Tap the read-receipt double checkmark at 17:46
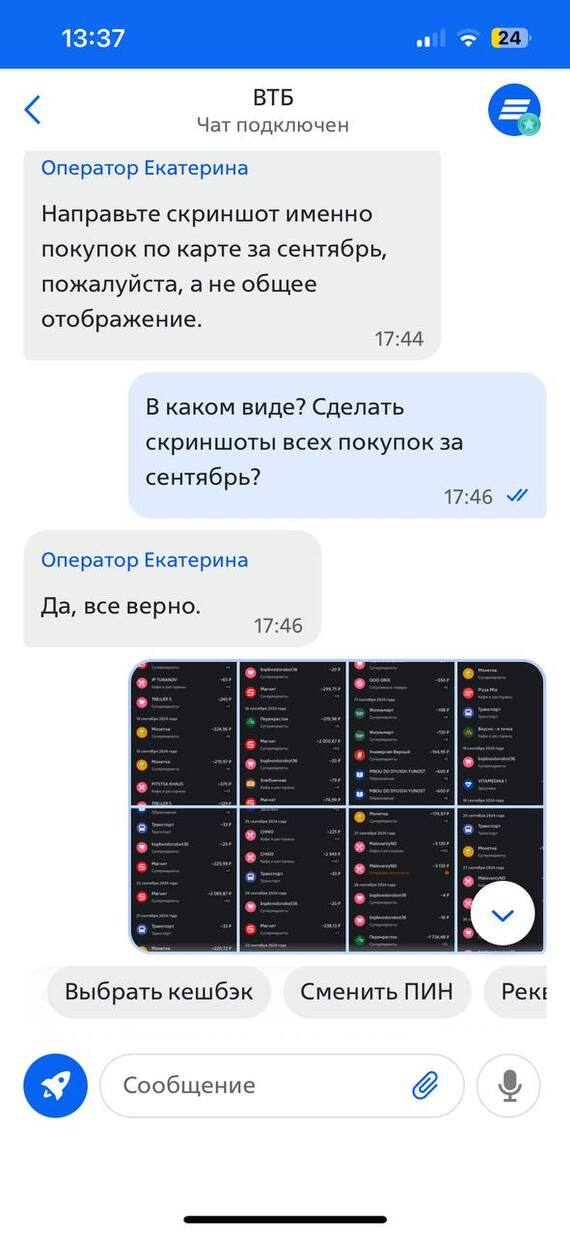Viewport: 570px width, 1235px height. click(x=517, y=495)
